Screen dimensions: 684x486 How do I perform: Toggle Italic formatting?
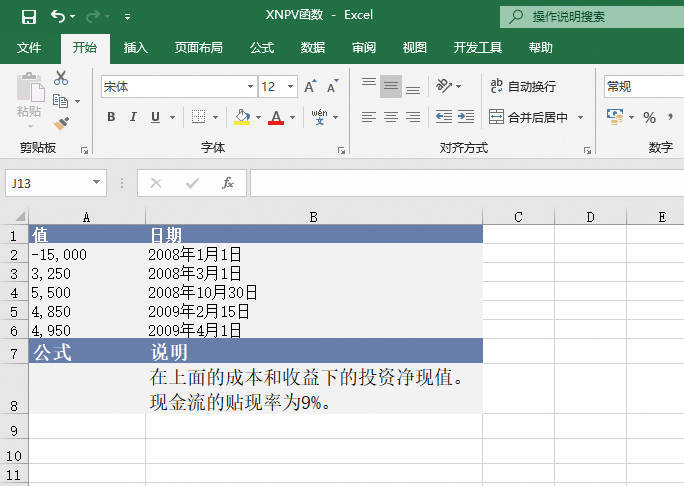point(134,118)
